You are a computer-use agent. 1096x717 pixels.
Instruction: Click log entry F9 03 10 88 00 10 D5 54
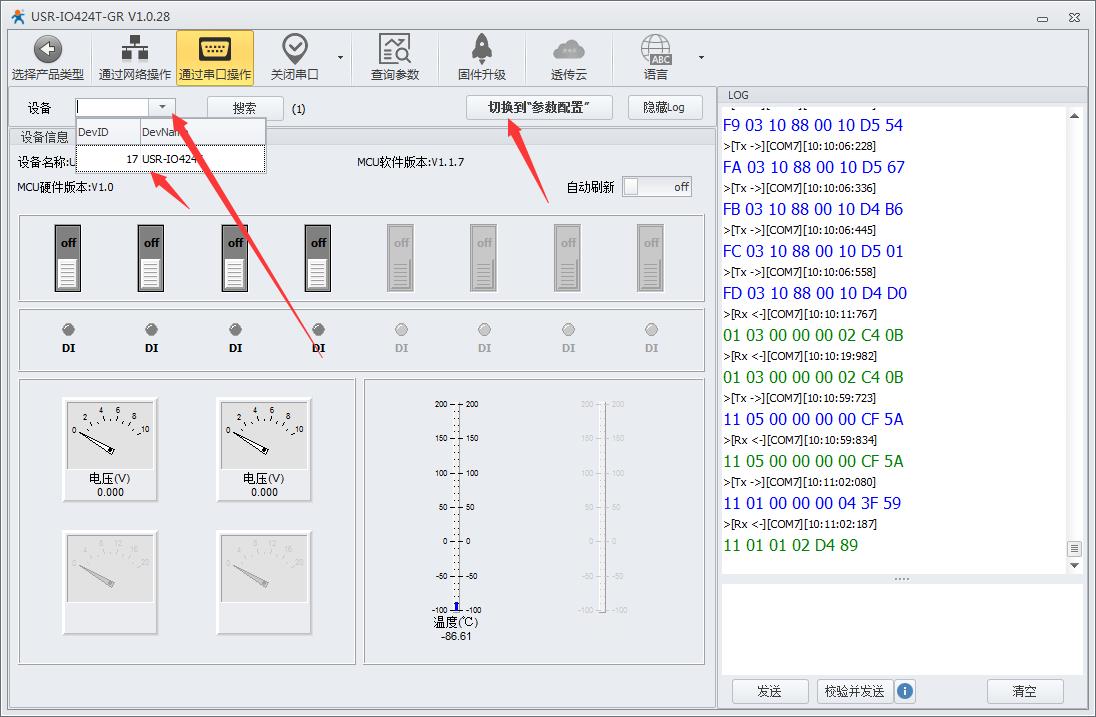[x=812, y=125]
